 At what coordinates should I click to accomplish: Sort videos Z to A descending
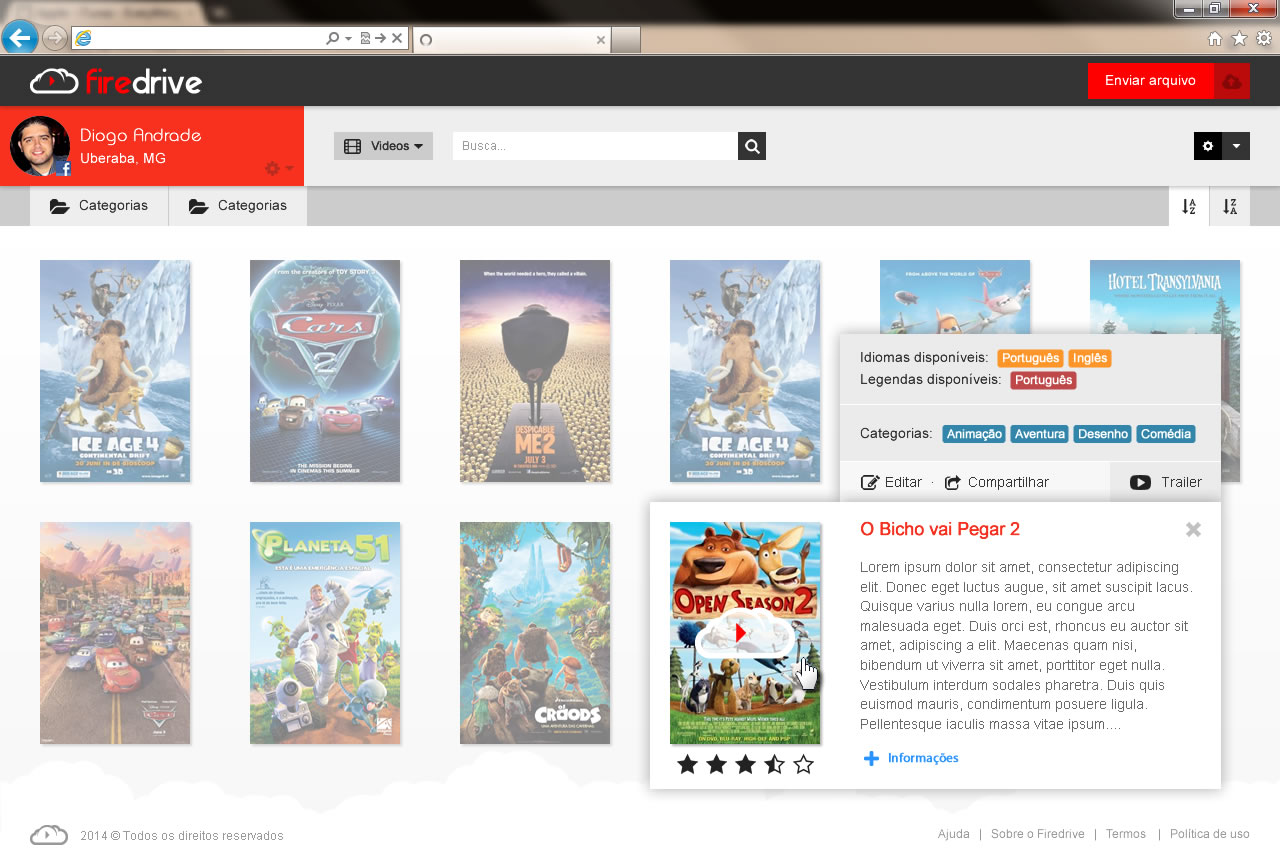(1230, 206)
